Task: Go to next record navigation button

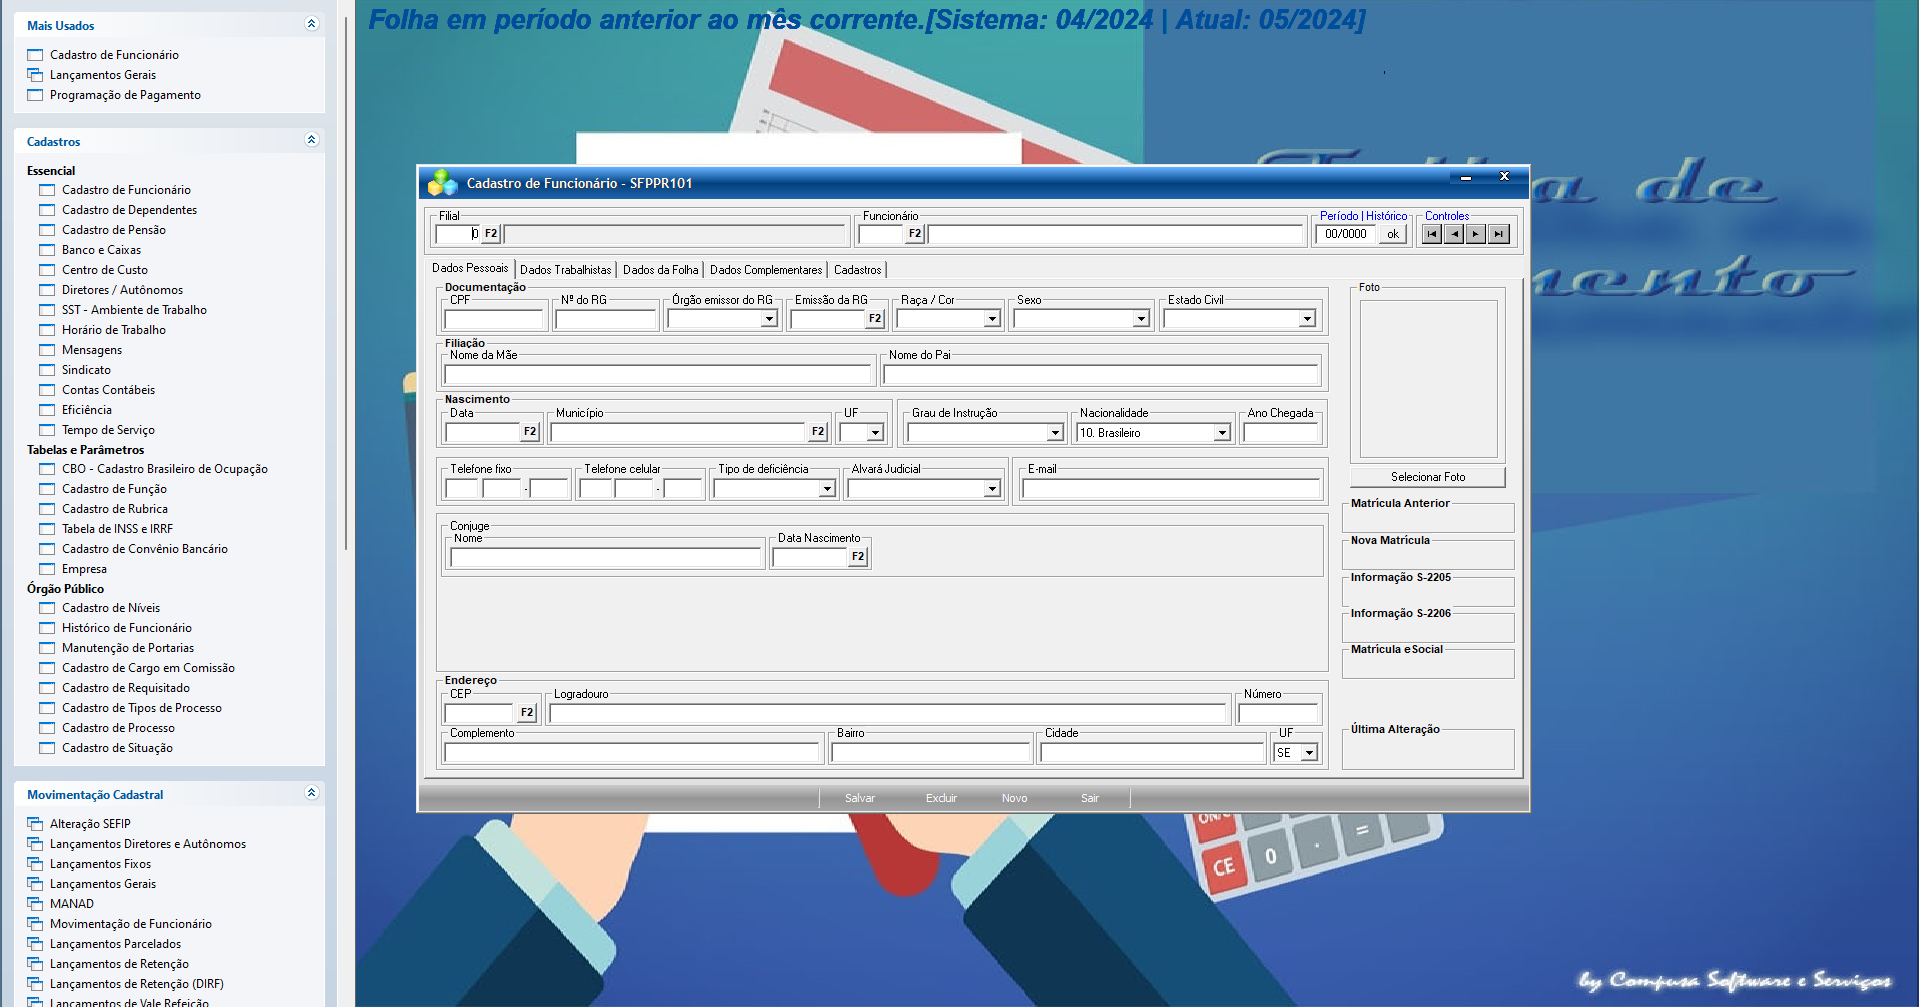Action: 1476,234
